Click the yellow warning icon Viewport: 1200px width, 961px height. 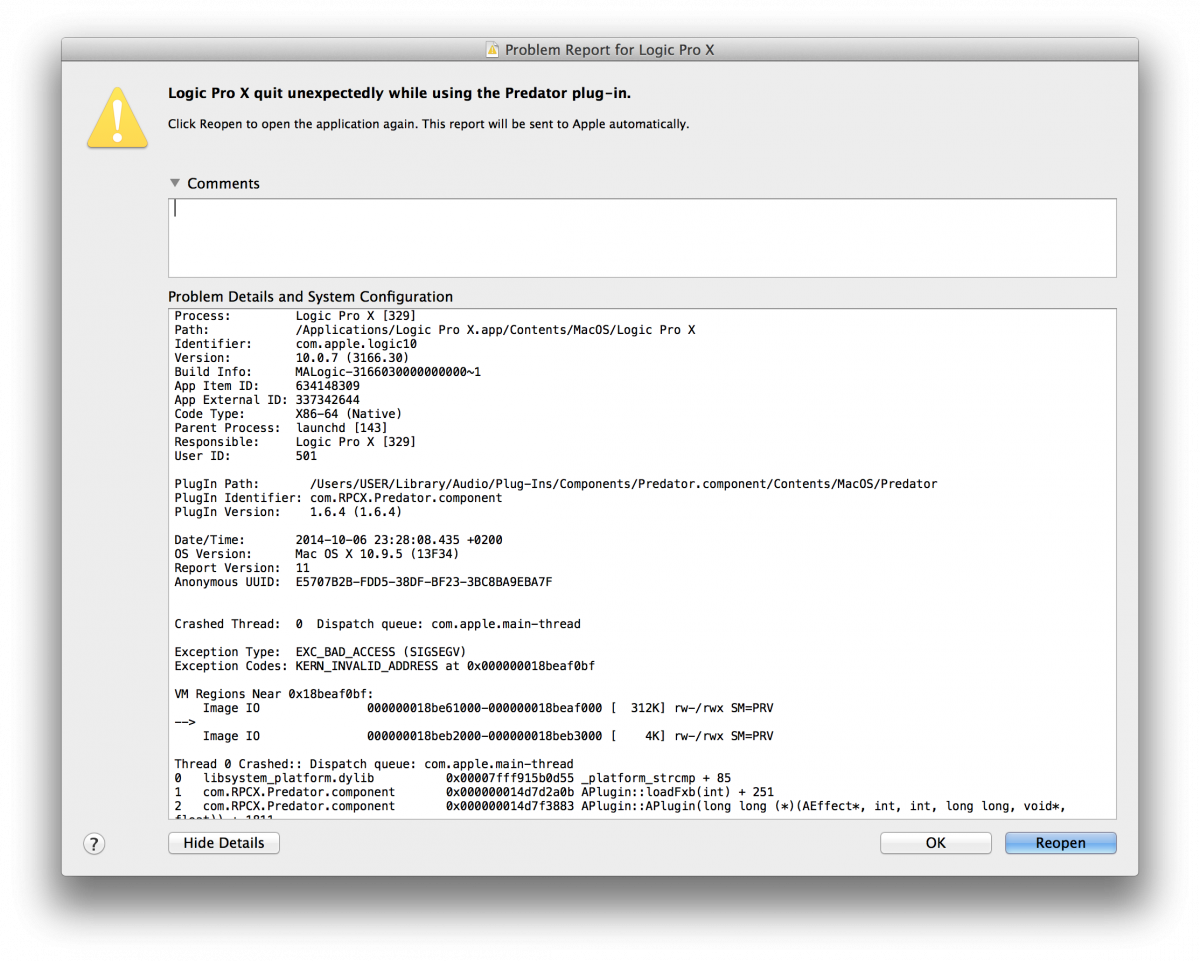point(118,116)
